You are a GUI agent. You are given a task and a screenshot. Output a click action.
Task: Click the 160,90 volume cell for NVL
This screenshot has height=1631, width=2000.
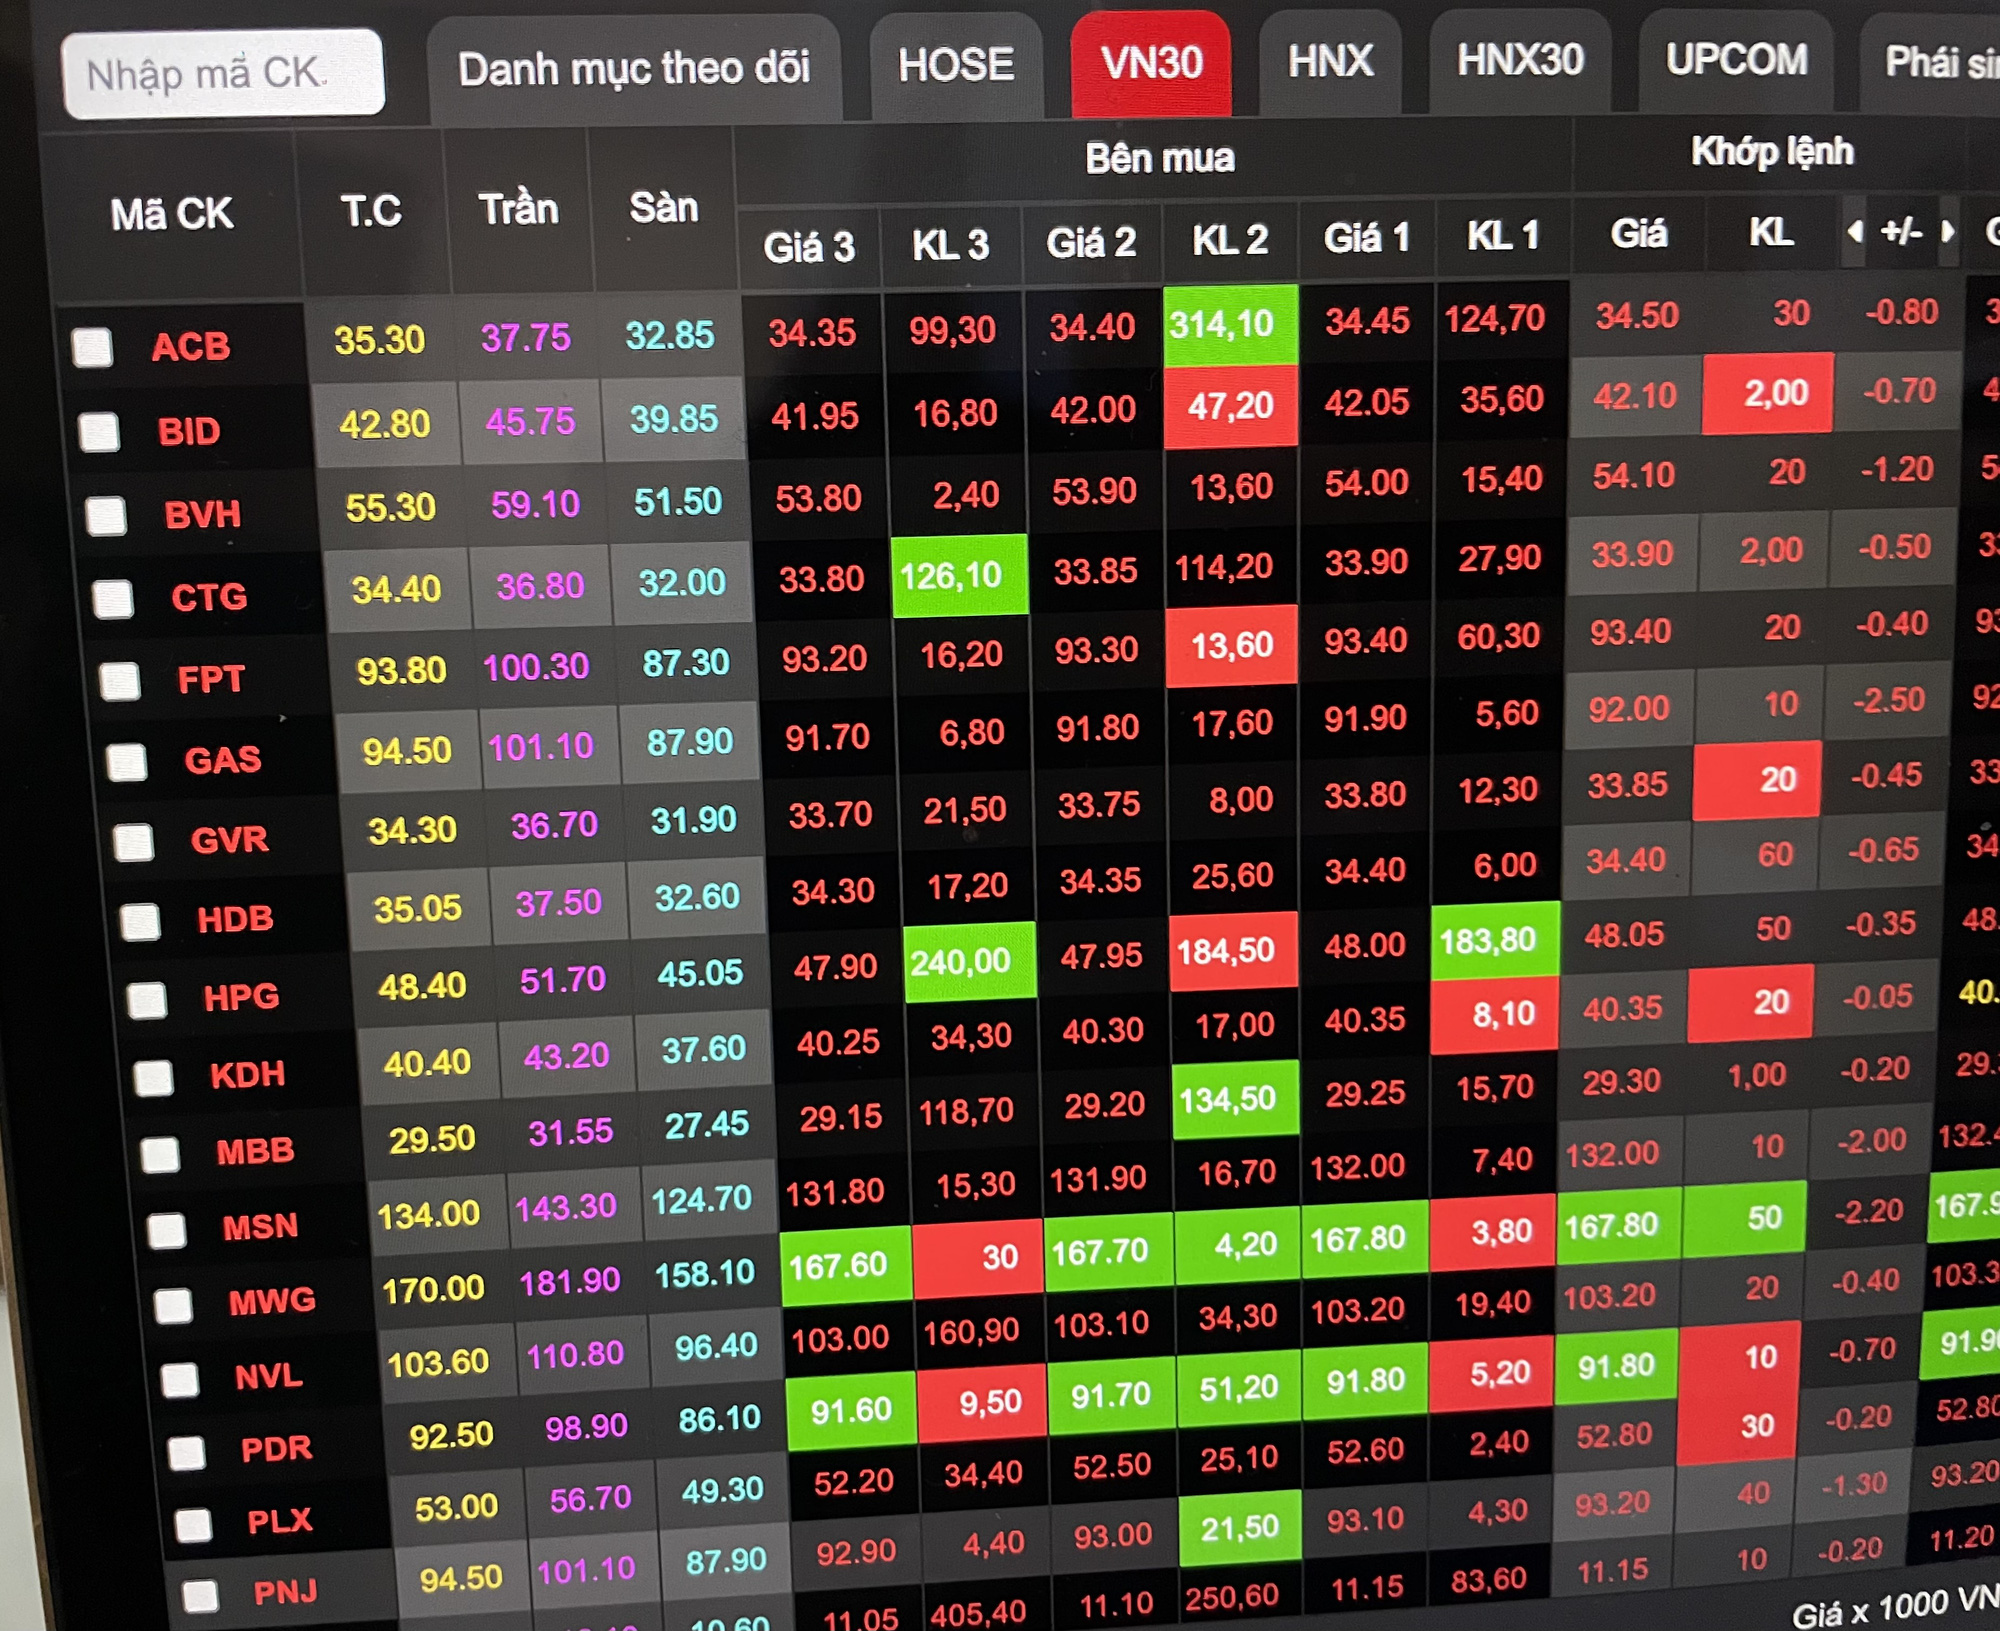[971, 1333]
